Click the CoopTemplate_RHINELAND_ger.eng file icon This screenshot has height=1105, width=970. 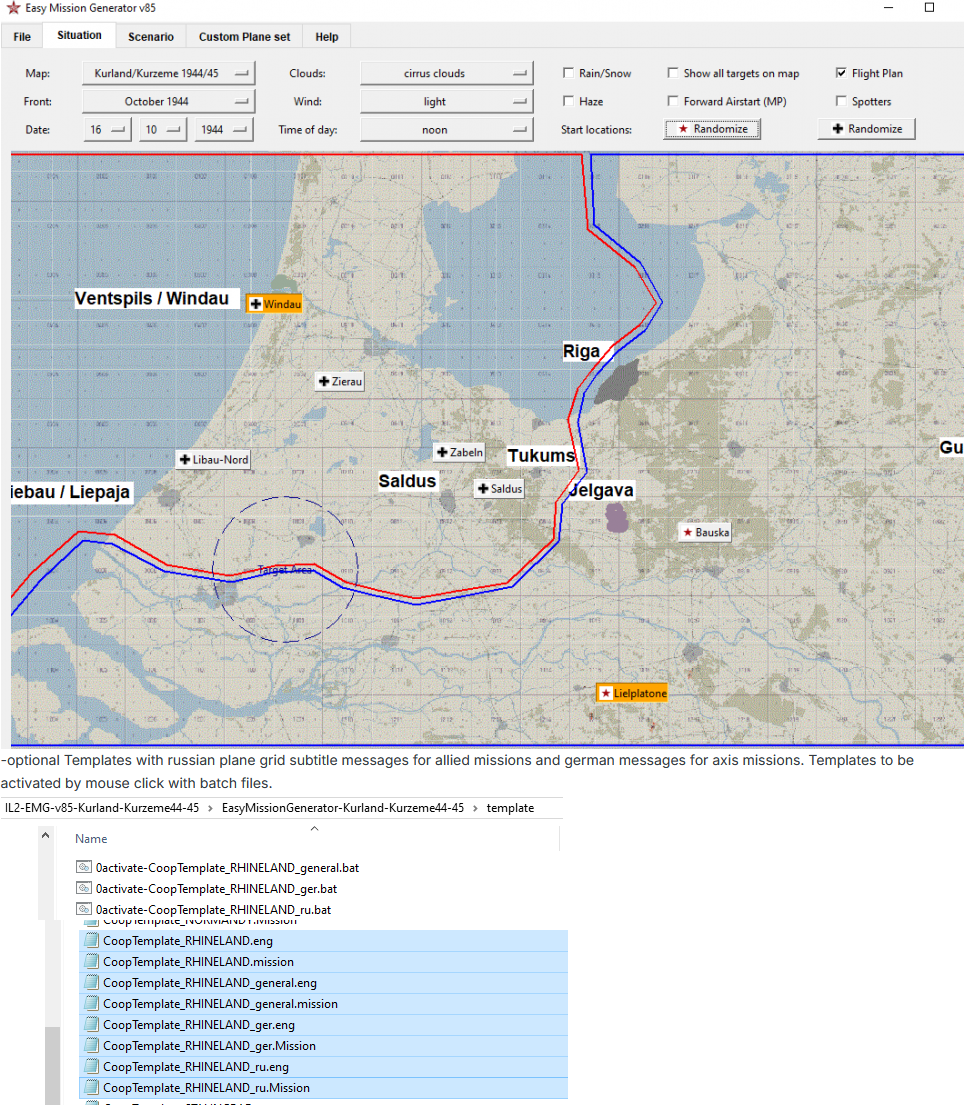pos(91,1025)
